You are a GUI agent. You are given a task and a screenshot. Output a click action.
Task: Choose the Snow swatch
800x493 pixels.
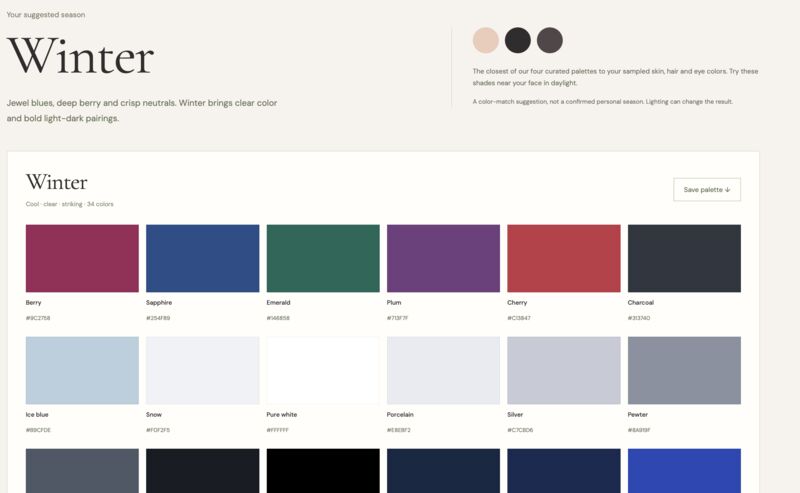pos(203,371)
